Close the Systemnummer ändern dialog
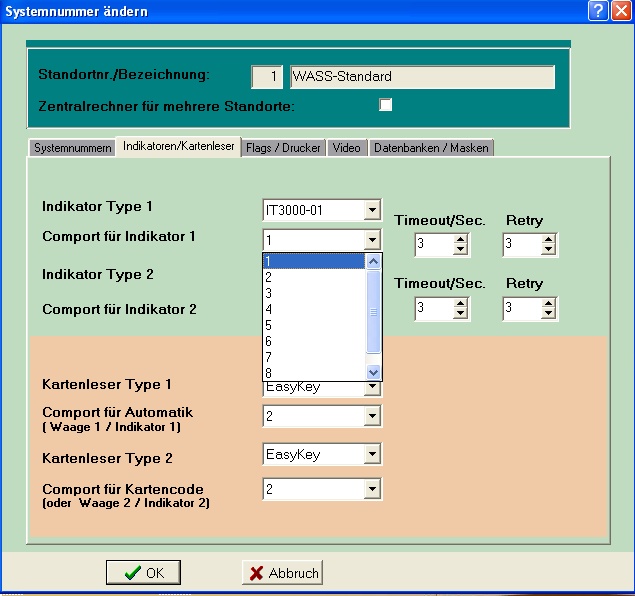 [x=620, y=11]
